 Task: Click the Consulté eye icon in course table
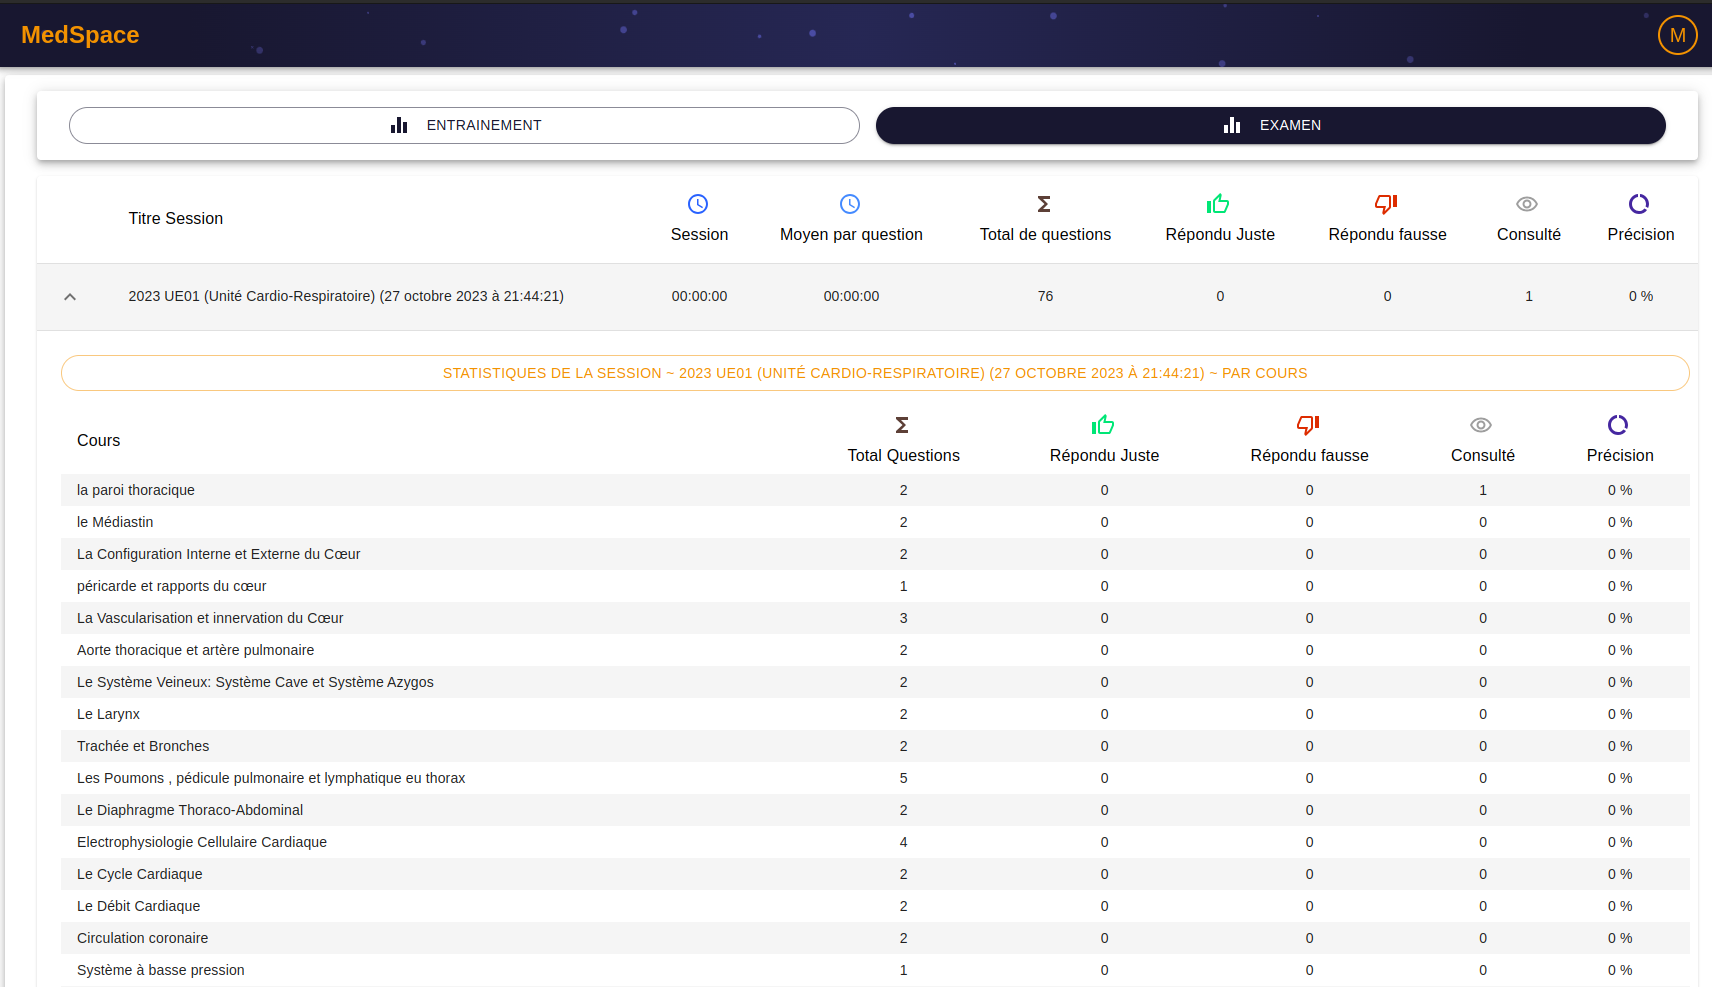click(1481, 425)
